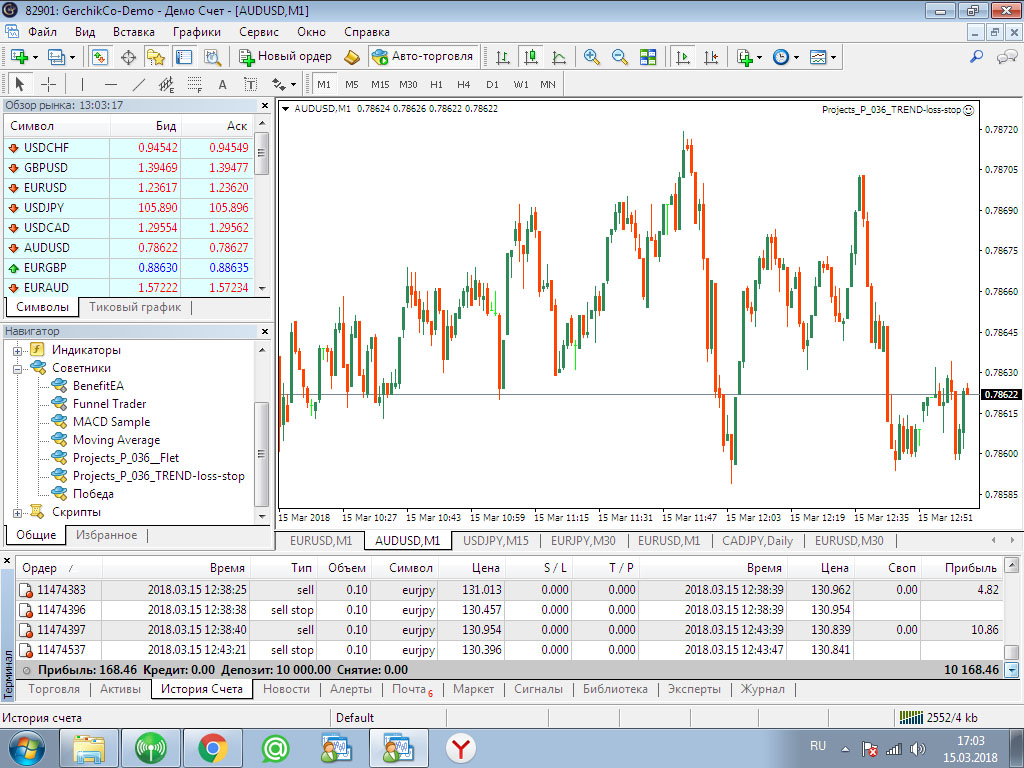Image resolution: width=1024 pixels, height=768 pixels.
Task: Open the Журнал terminal tab
Action: 762,689
